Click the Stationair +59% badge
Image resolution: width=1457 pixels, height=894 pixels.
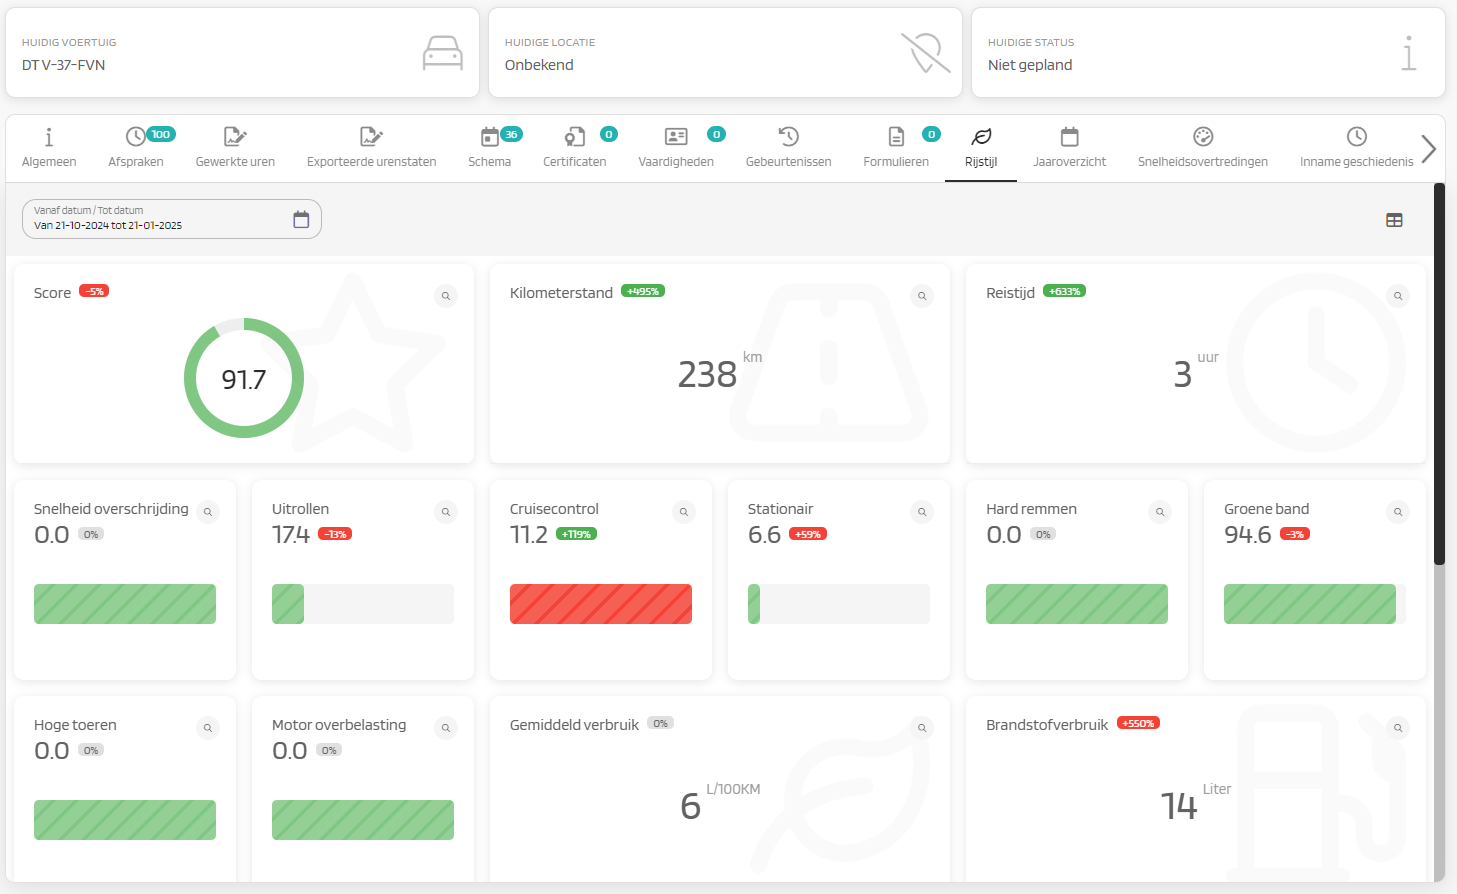tap(808, 534)
